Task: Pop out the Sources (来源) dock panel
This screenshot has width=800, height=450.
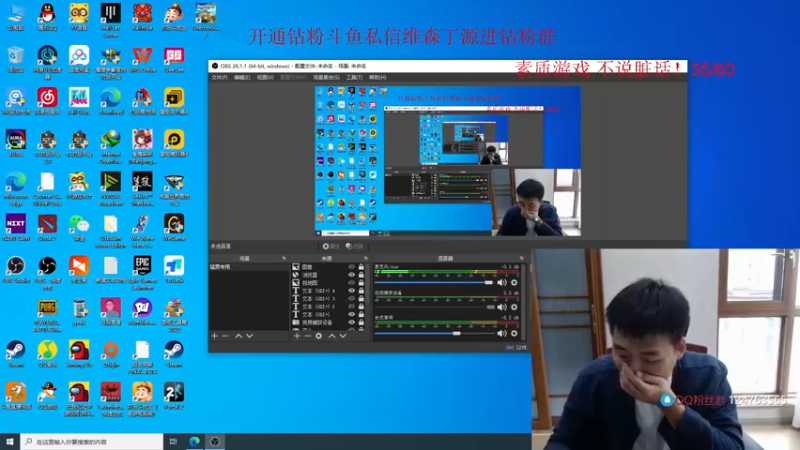Action: [366, 259]
